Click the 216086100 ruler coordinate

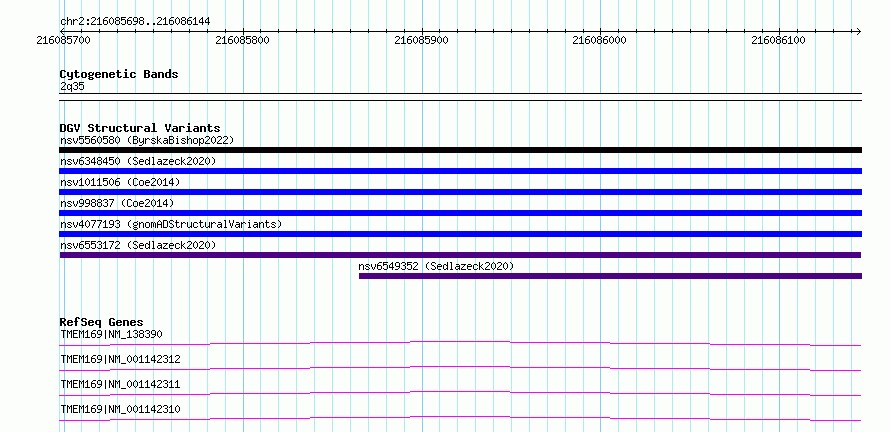[779, 40]
